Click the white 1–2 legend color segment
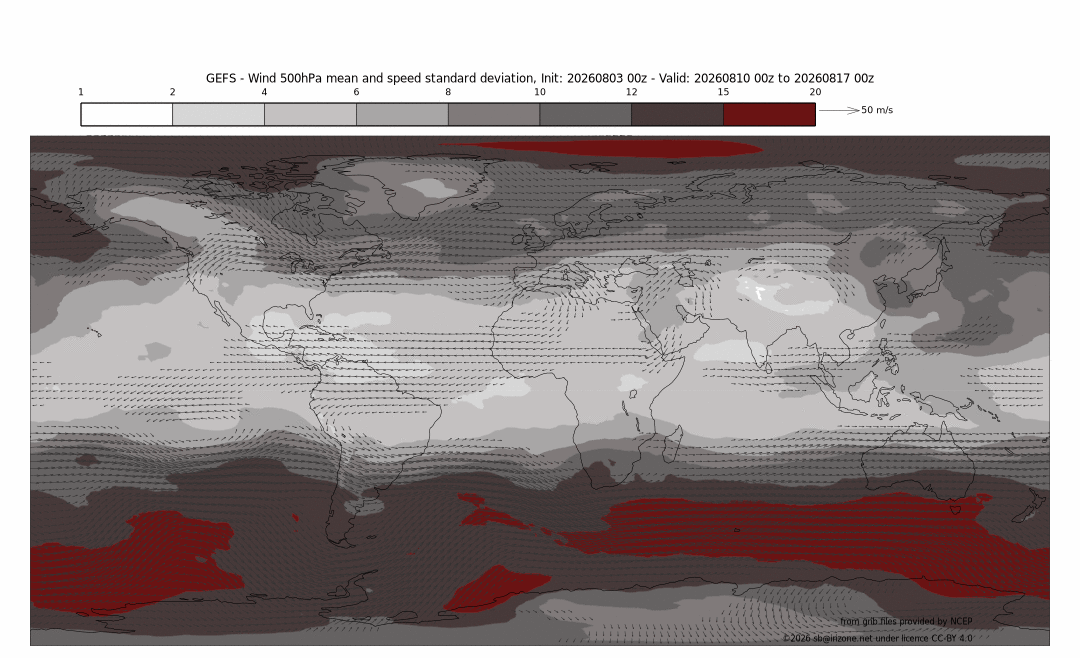Image resolution: width=1080 pixels, height=658 pixels. [x=127, y=114]
